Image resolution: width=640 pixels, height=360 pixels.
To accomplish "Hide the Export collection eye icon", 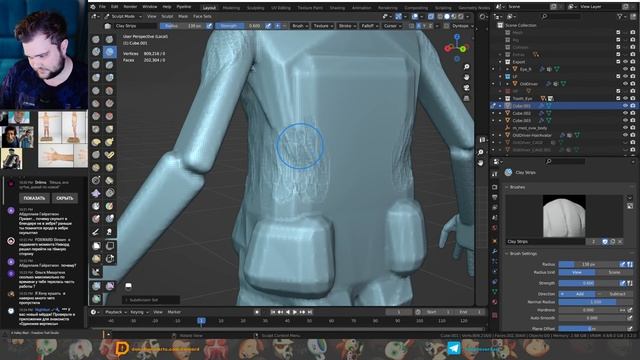I will click(x=625, y=62).
